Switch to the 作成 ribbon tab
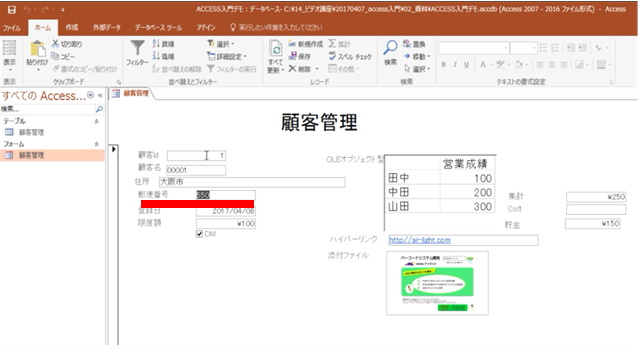This screenshot has height=360, width=640. click(72, 27)
